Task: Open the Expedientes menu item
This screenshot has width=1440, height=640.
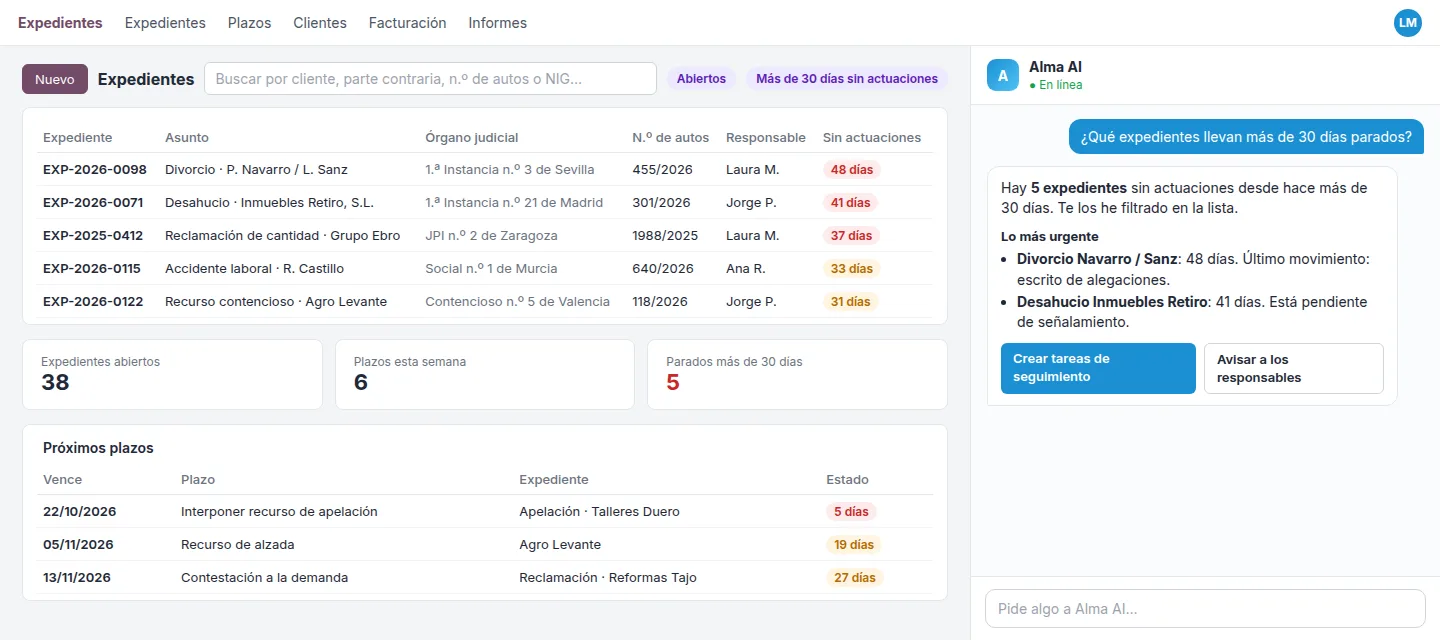Action: pos(165,23)
